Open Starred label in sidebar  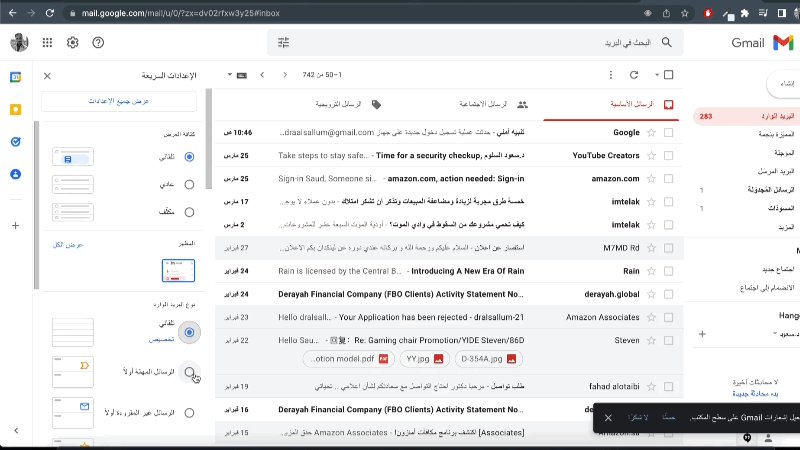(776, 134)
